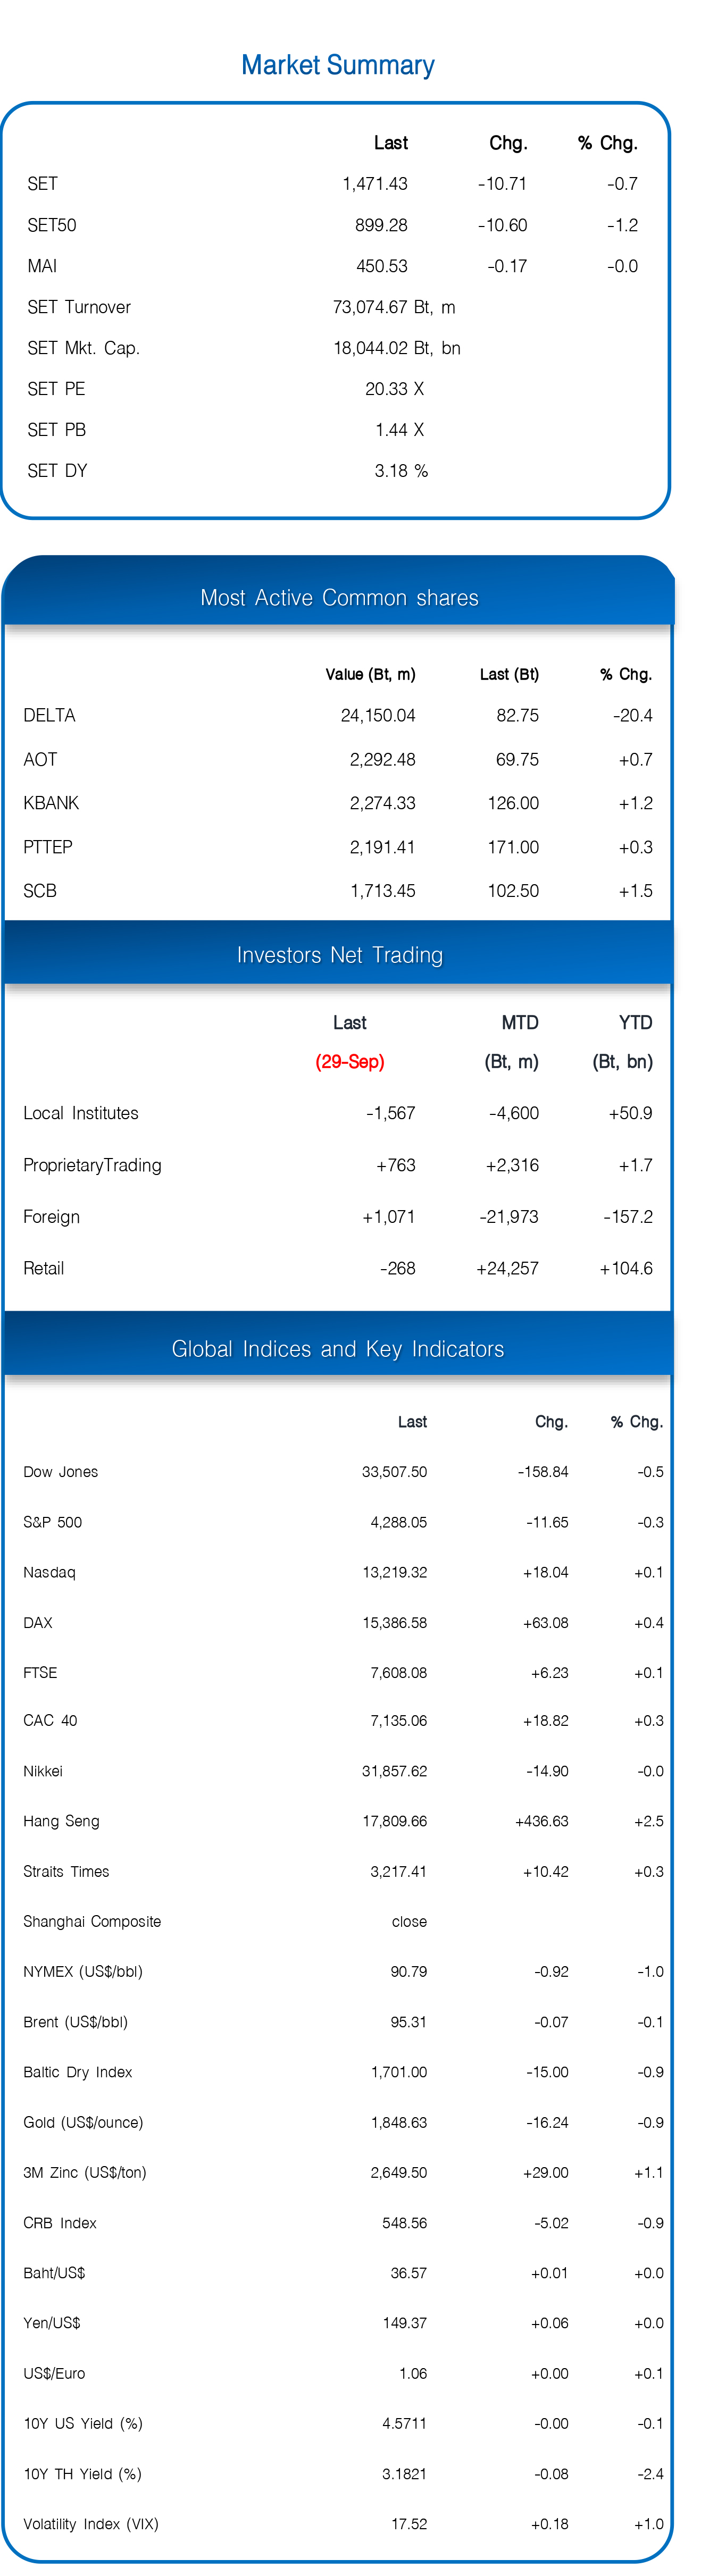Select KBANK in the shares table
This screenshot has height=2576, width=701.
[x=51, y=803]
